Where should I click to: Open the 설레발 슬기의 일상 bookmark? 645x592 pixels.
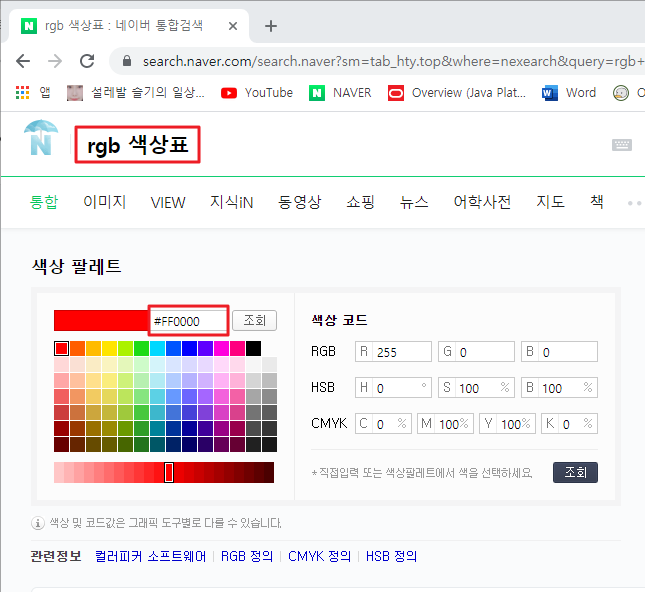coord(136,93)
